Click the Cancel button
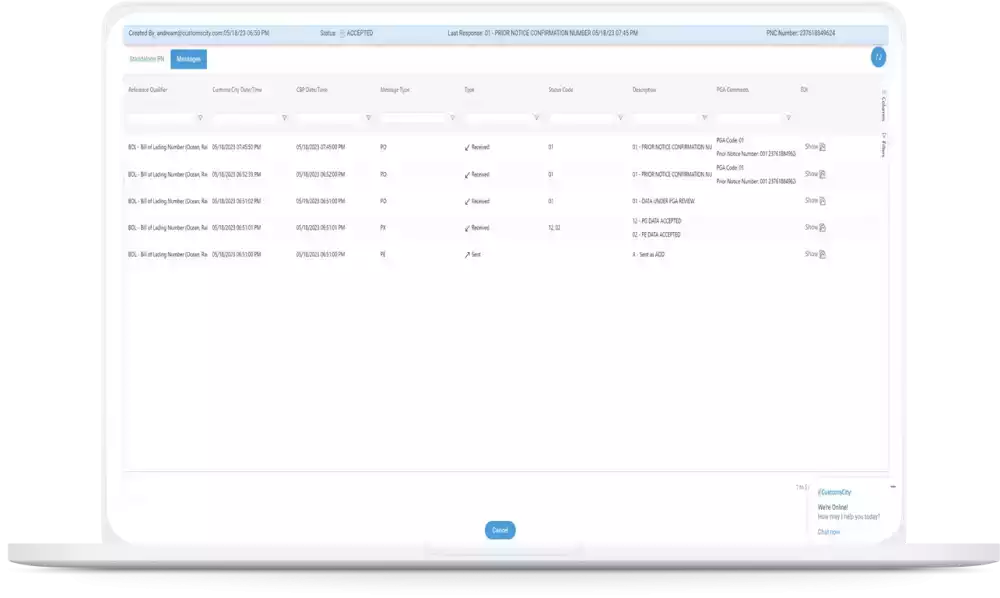The image size is (1000, 598). click(x=500, y=530)
